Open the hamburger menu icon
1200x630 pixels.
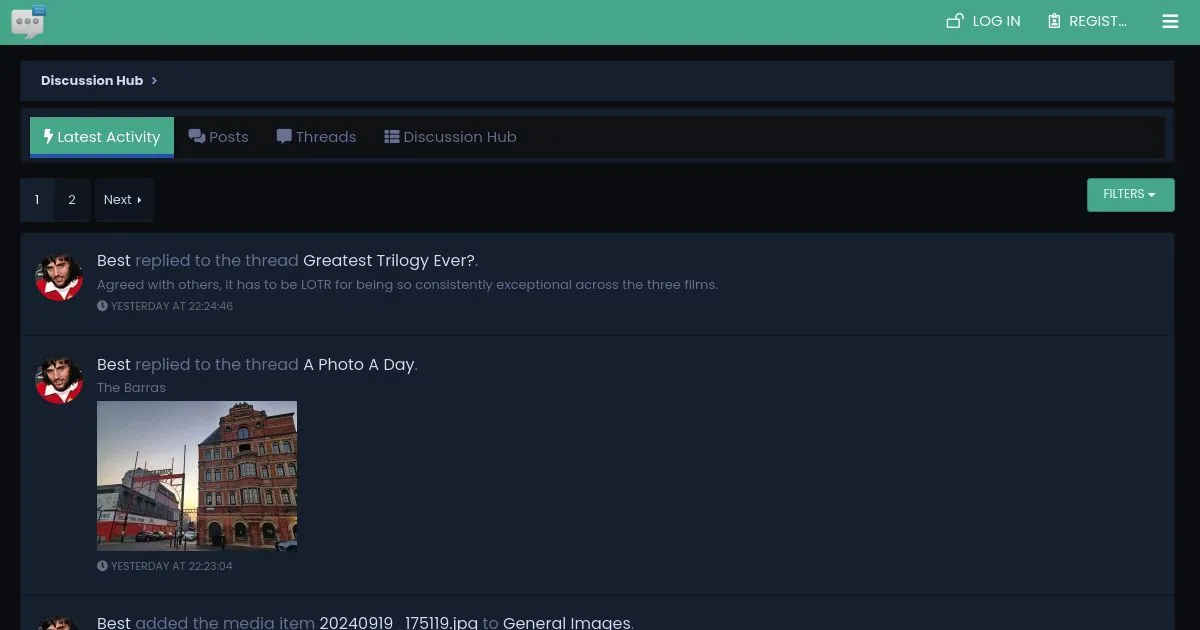pos(1170,21)
